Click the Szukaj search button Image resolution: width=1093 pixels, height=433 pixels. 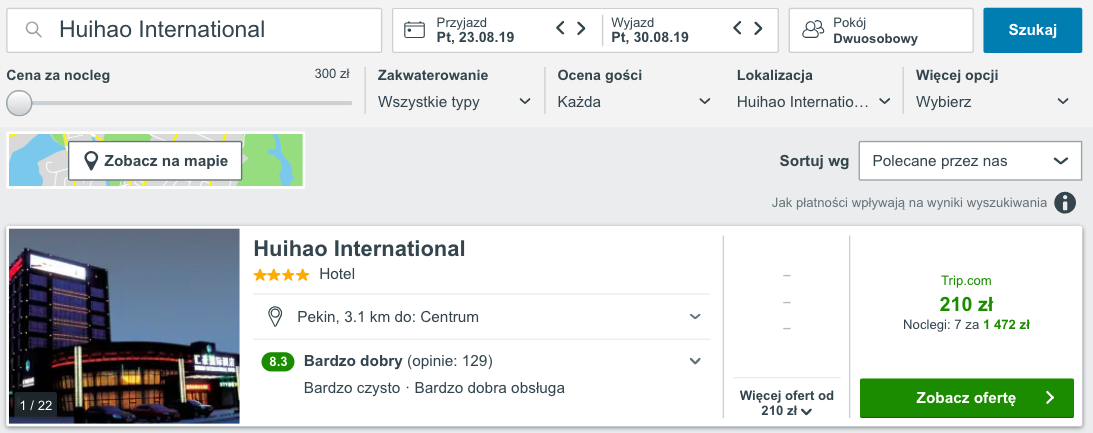(x=1032, y=30)
